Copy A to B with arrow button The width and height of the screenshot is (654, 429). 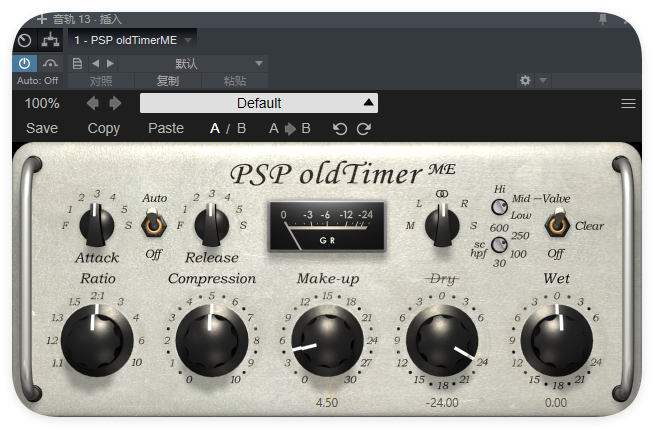290,128
